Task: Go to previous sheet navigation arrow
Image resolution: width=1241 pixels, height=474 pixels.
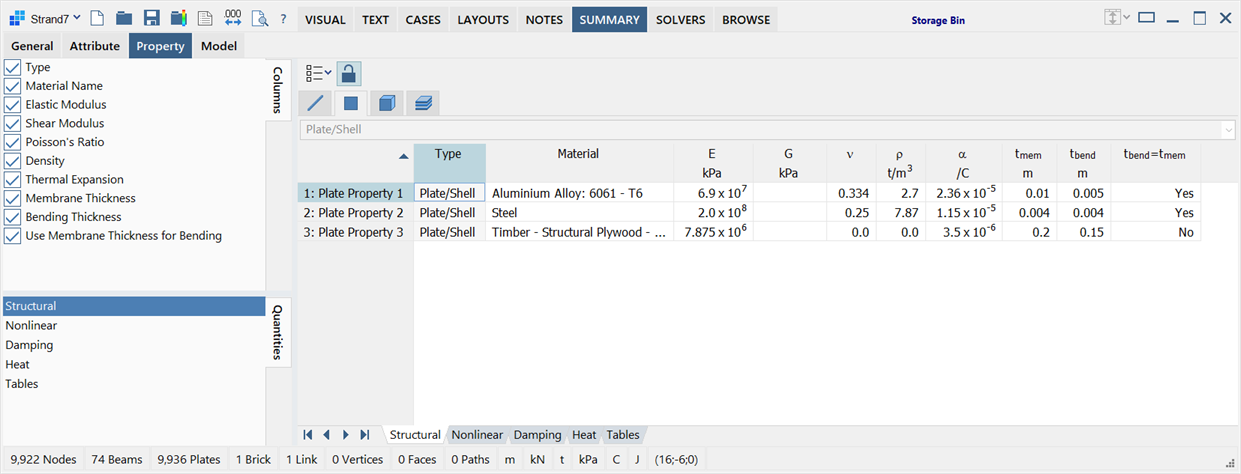Action: (x=327, y=435)
